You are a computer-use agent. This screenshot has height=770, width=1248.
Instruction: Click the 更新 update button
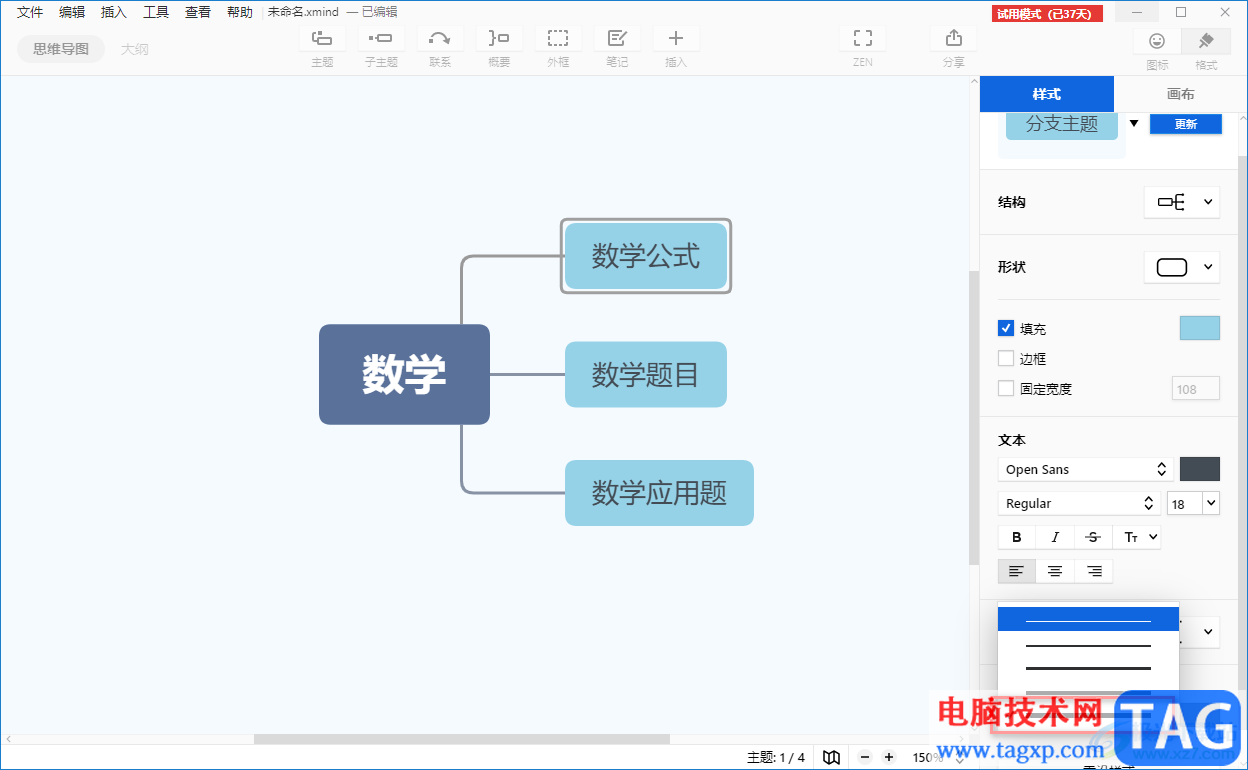tap(1186, 124)
